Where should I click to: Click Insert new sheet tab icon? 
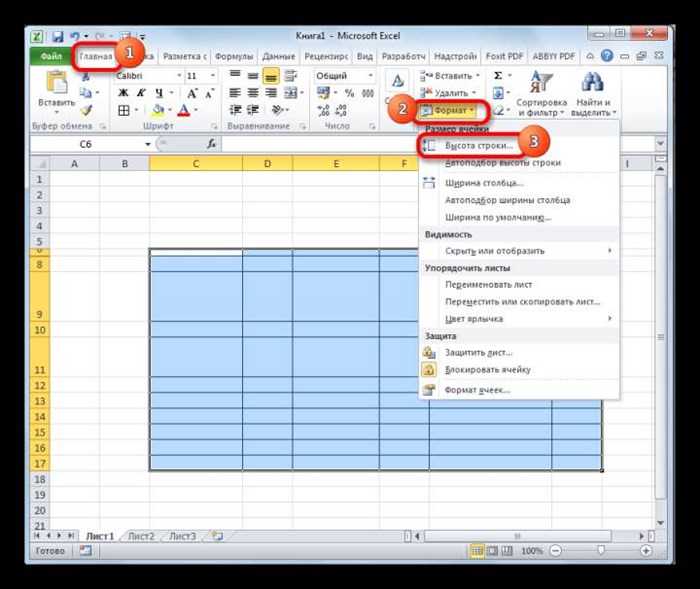217,536
